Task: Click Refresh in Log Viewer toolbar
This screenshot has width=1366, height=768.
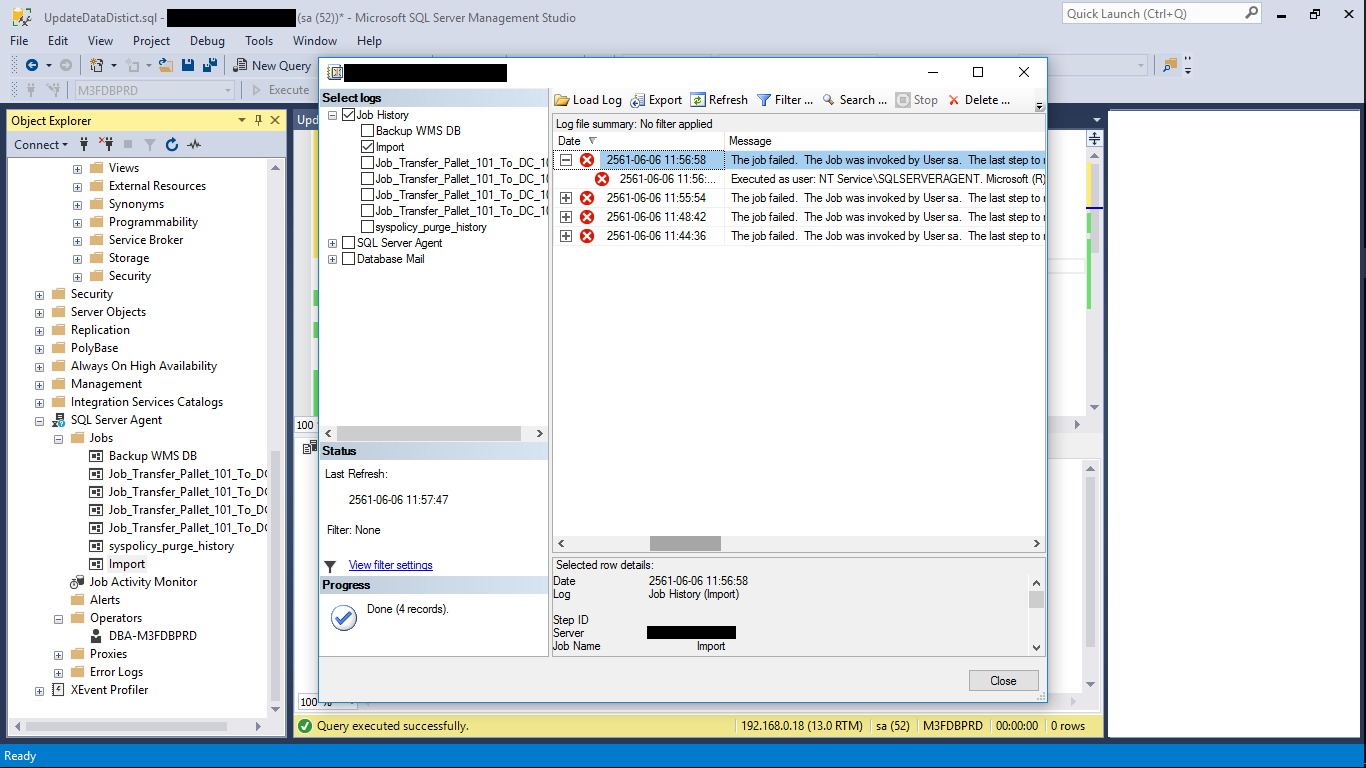Action: (719, 100)
